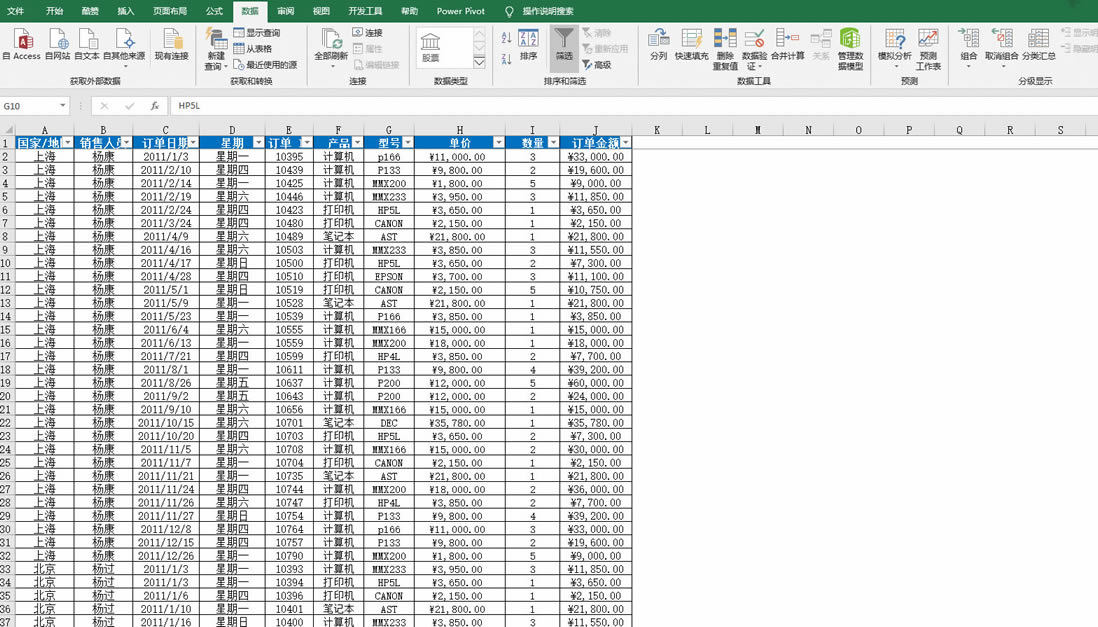The height and width of the screenshot is (627, 1098).
Task: Click the Forecast Sheet icon
Action: 928,42
